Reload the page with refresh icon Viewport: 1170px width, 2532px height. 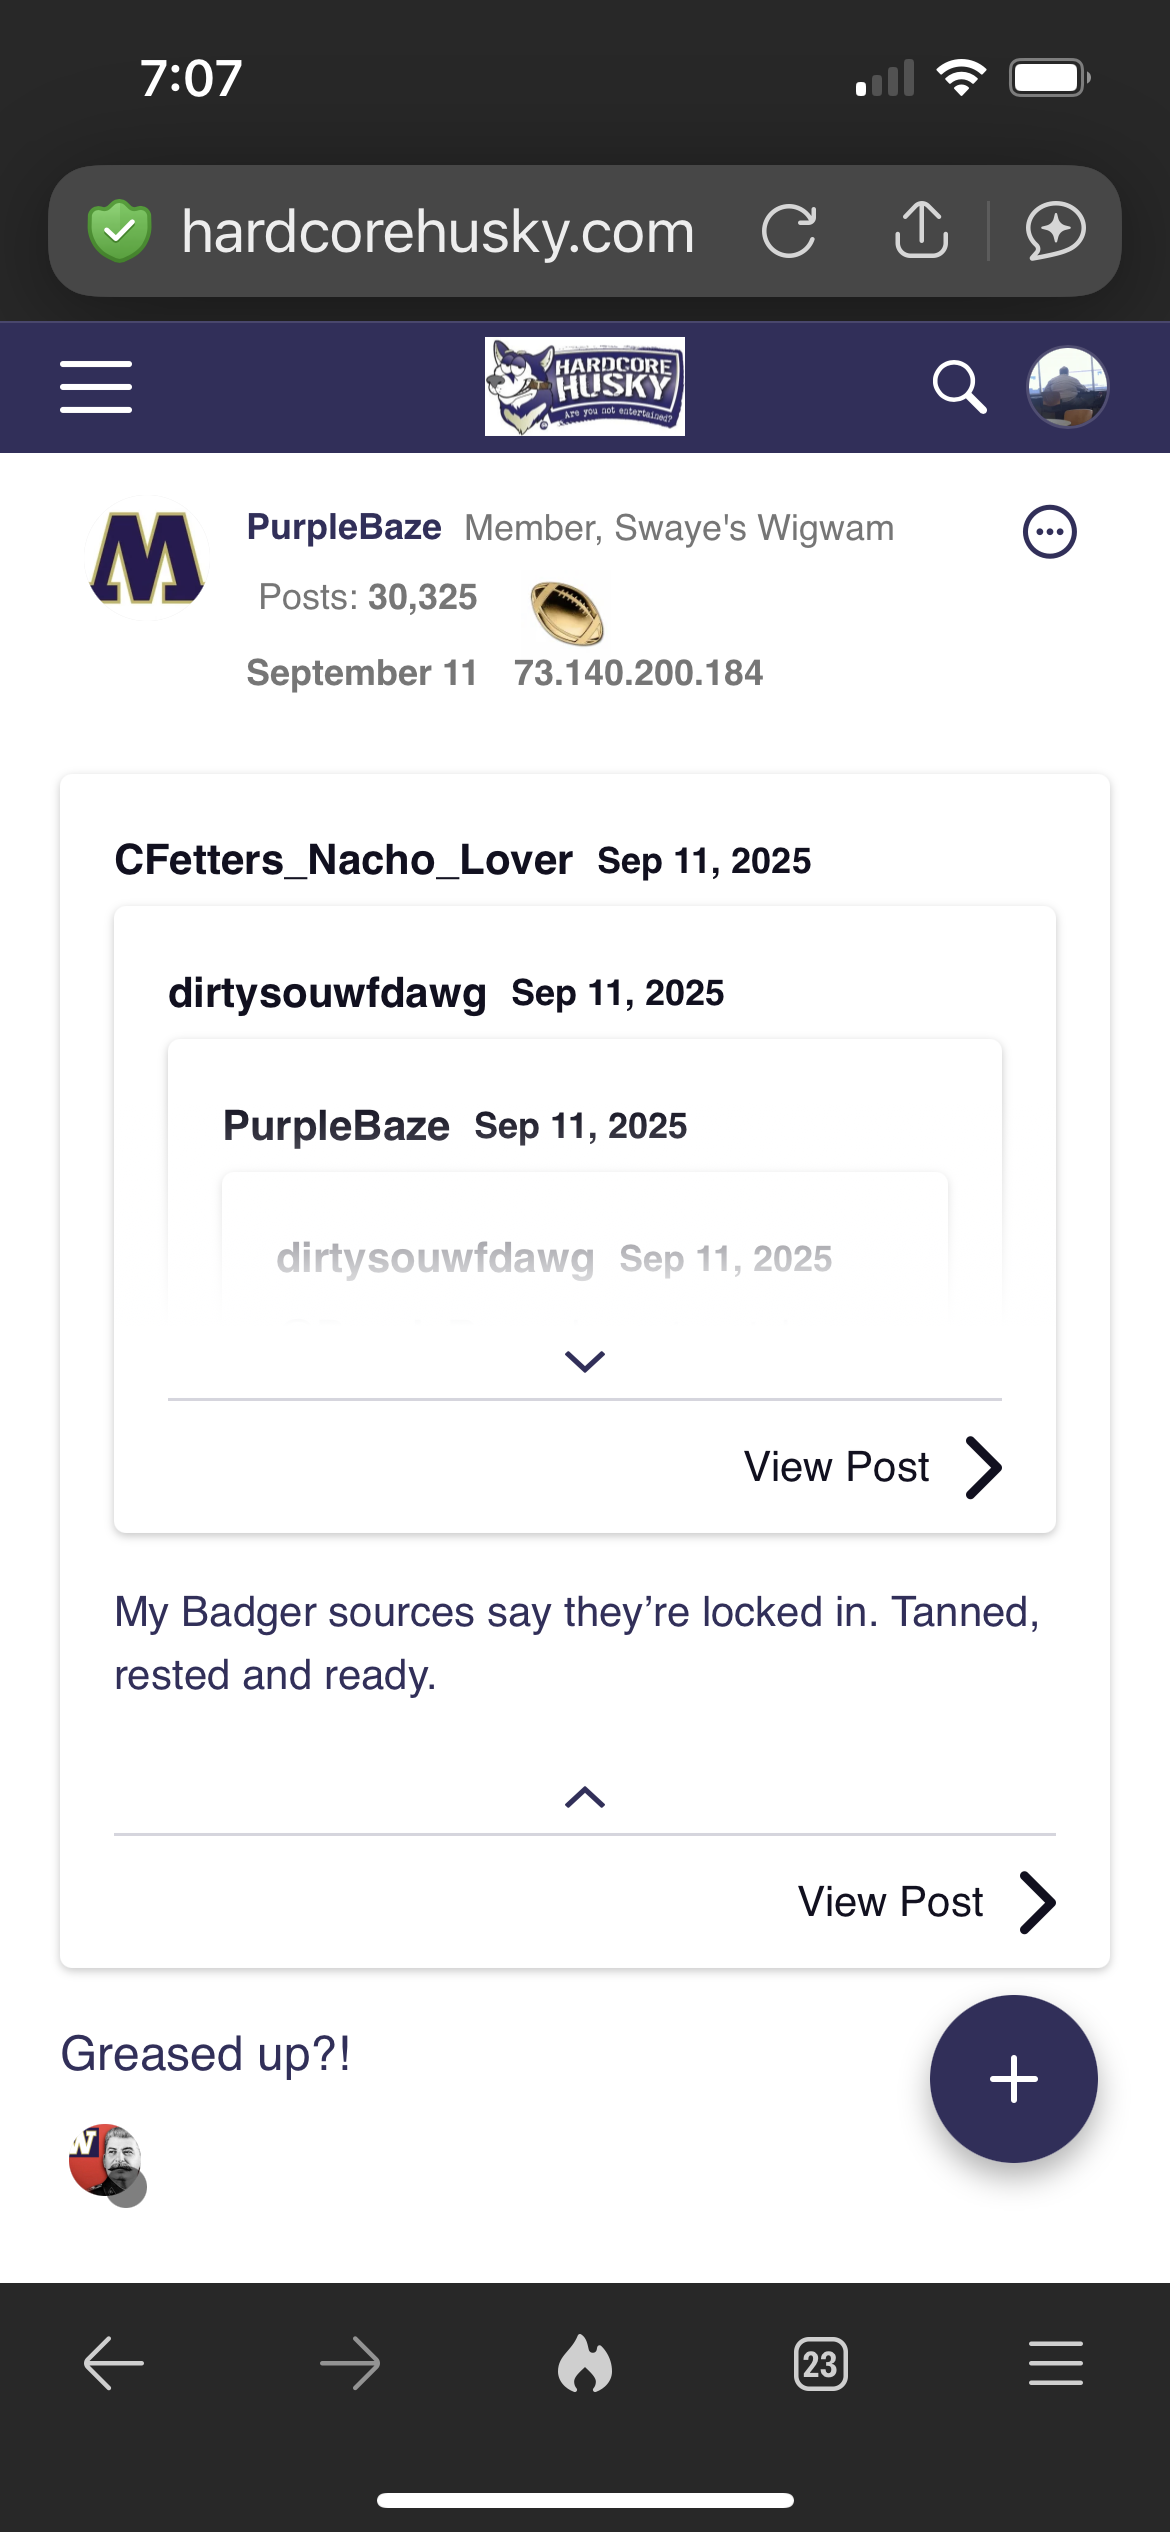[789, 231]
